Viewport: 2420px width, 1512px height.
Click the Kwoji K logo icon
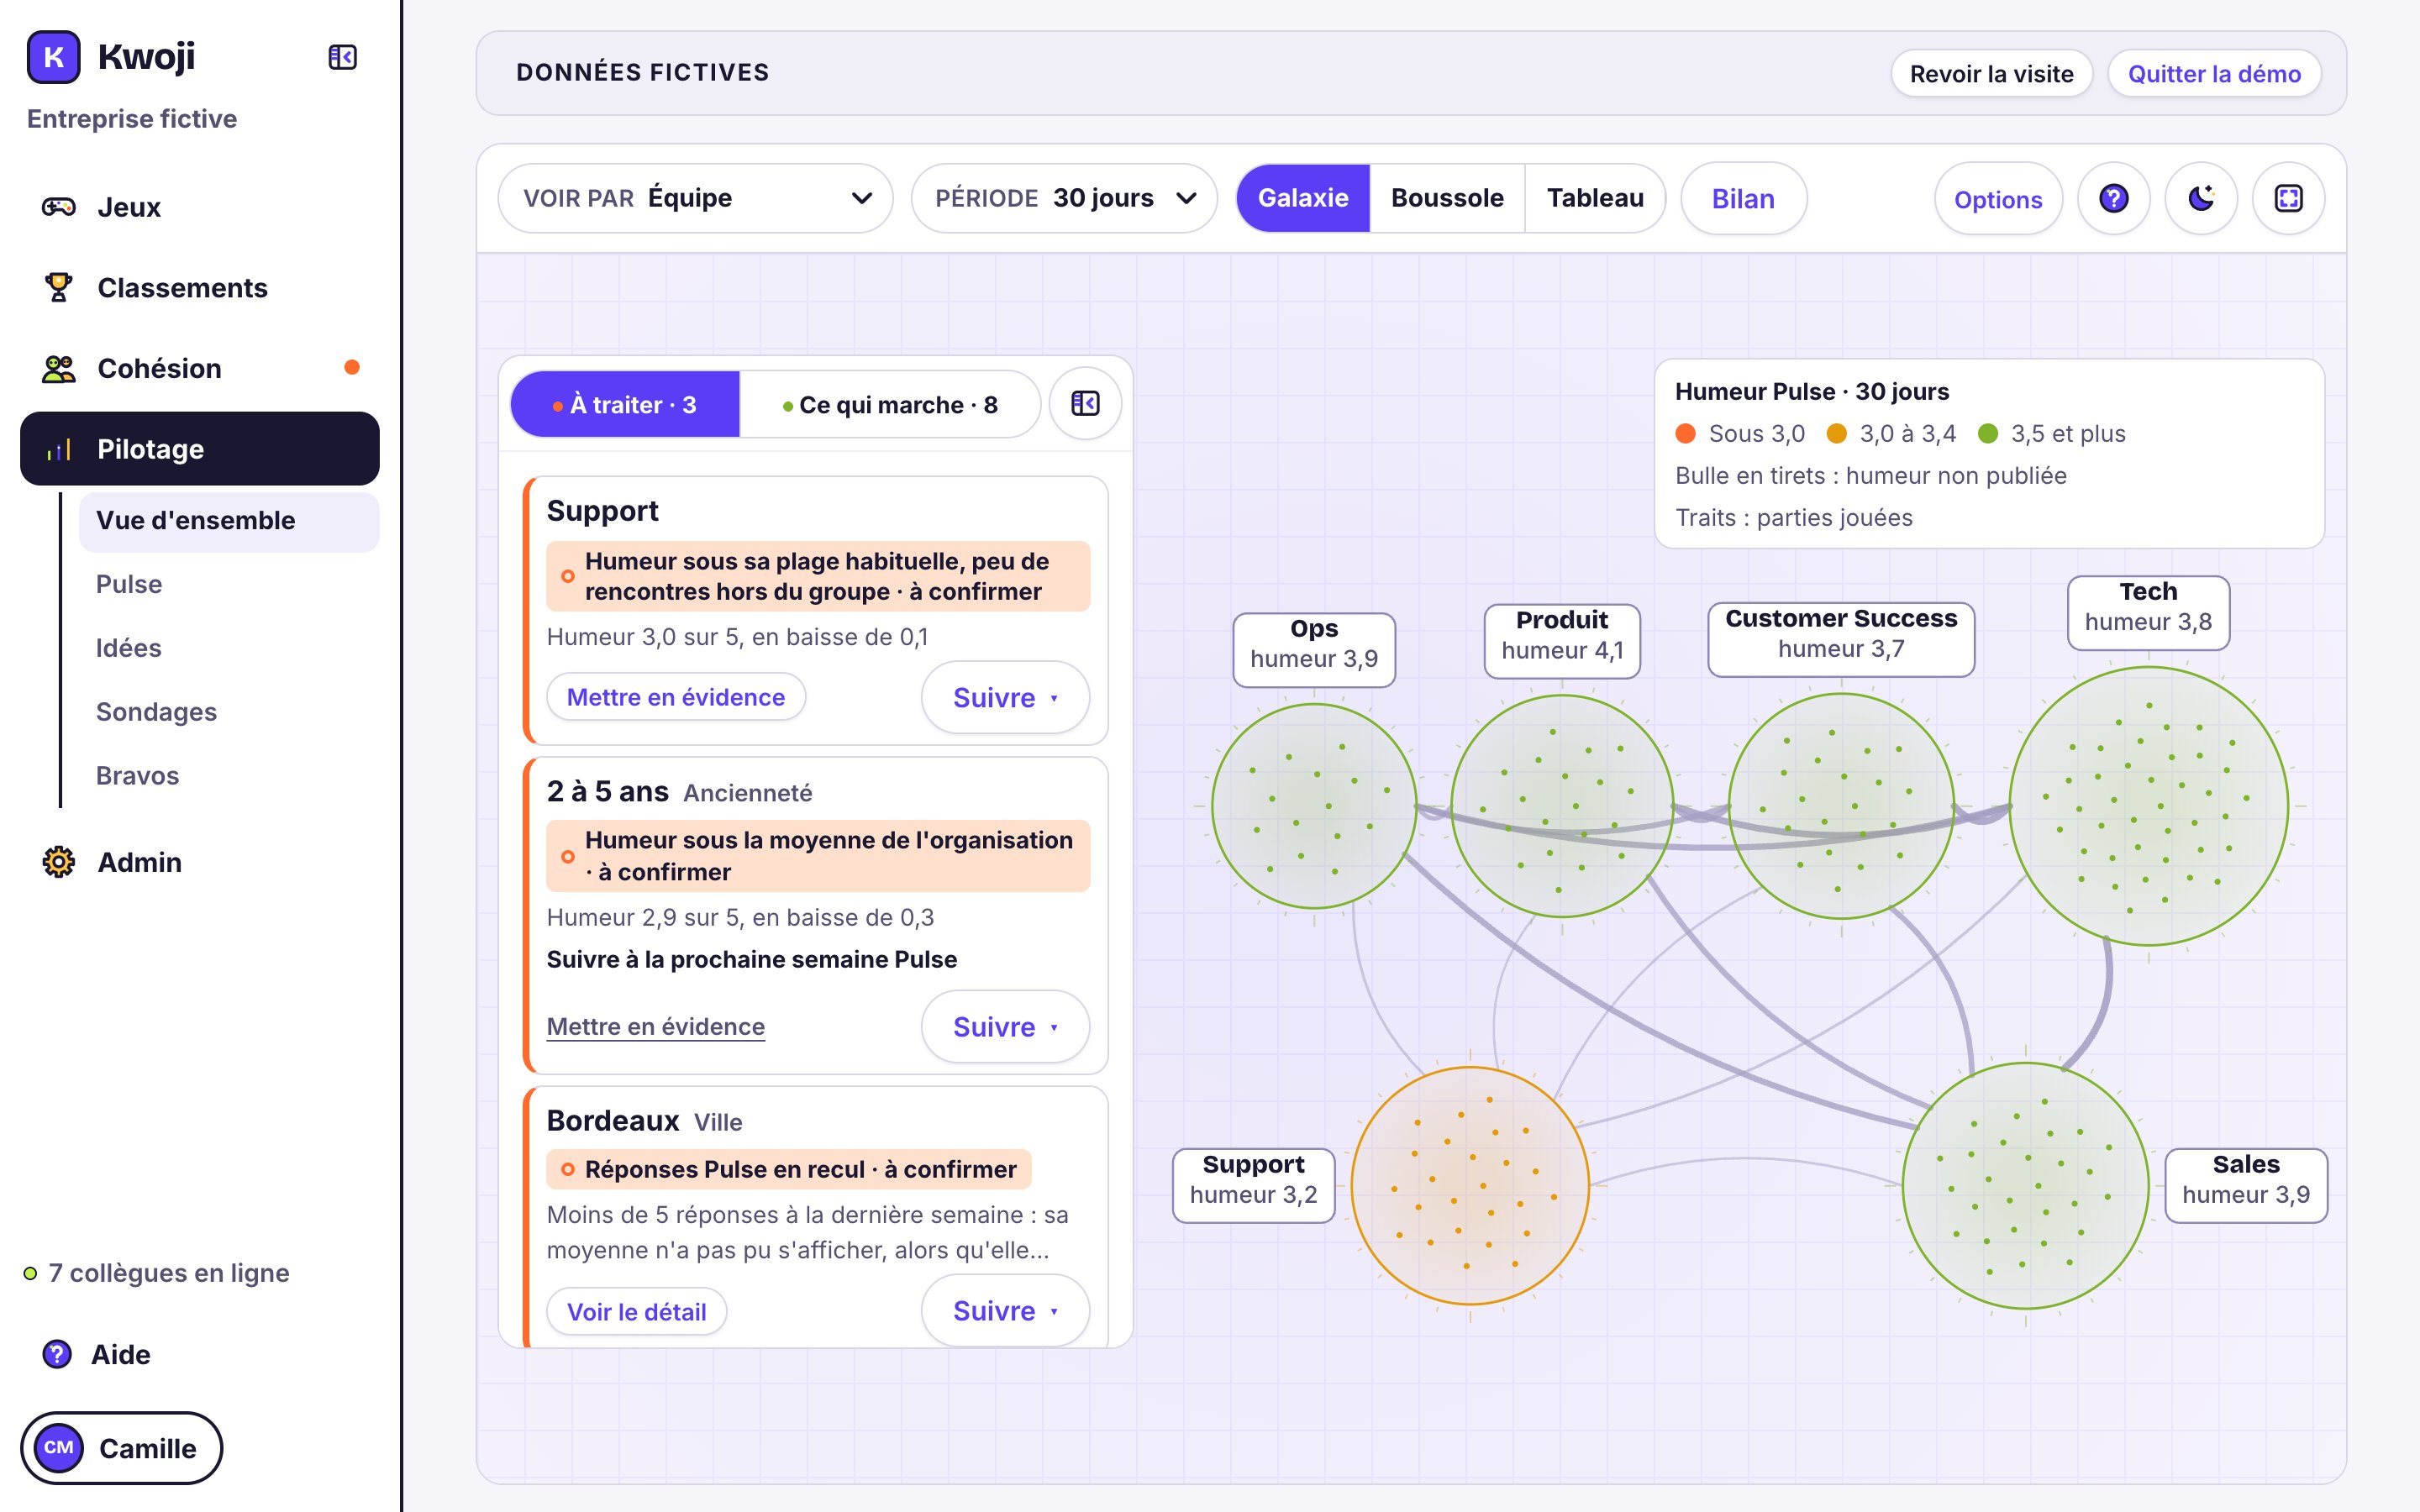coord(53,57)
